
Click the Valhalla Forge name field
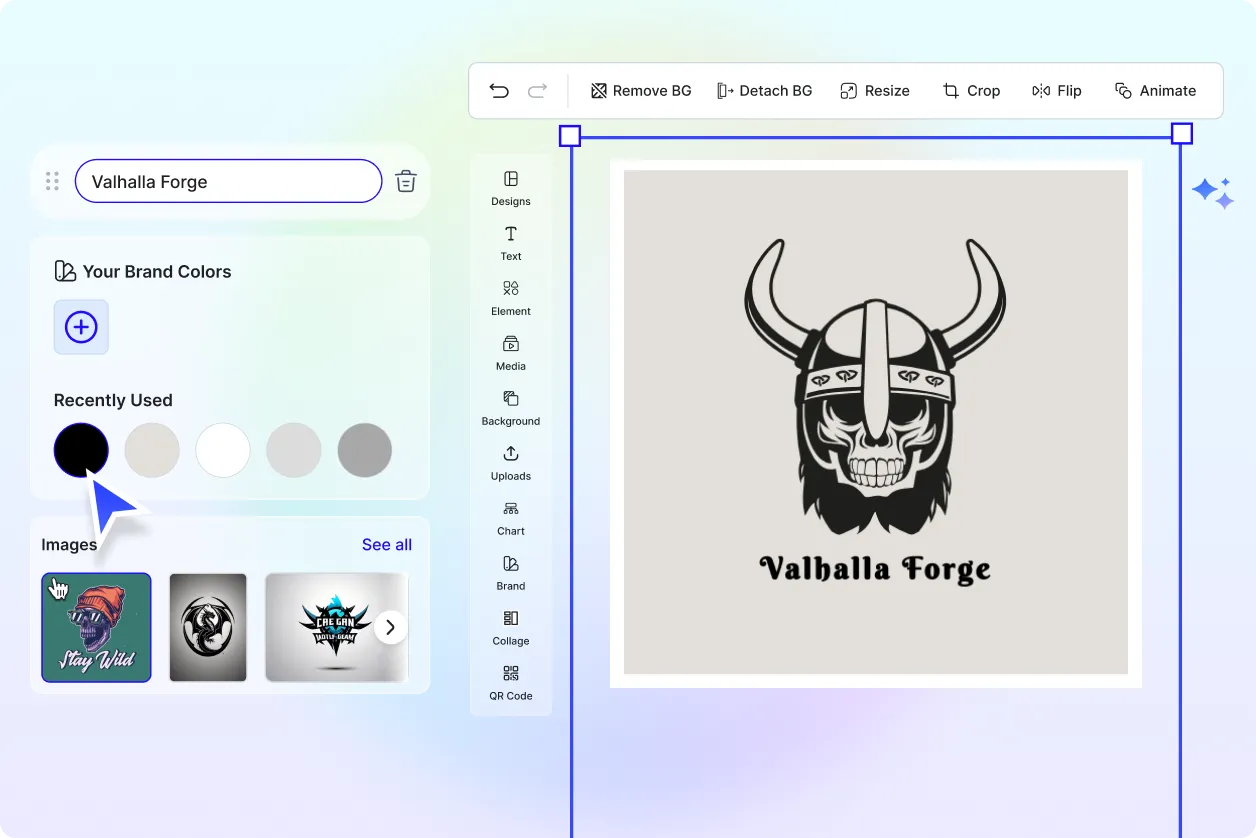pos(228,182)
